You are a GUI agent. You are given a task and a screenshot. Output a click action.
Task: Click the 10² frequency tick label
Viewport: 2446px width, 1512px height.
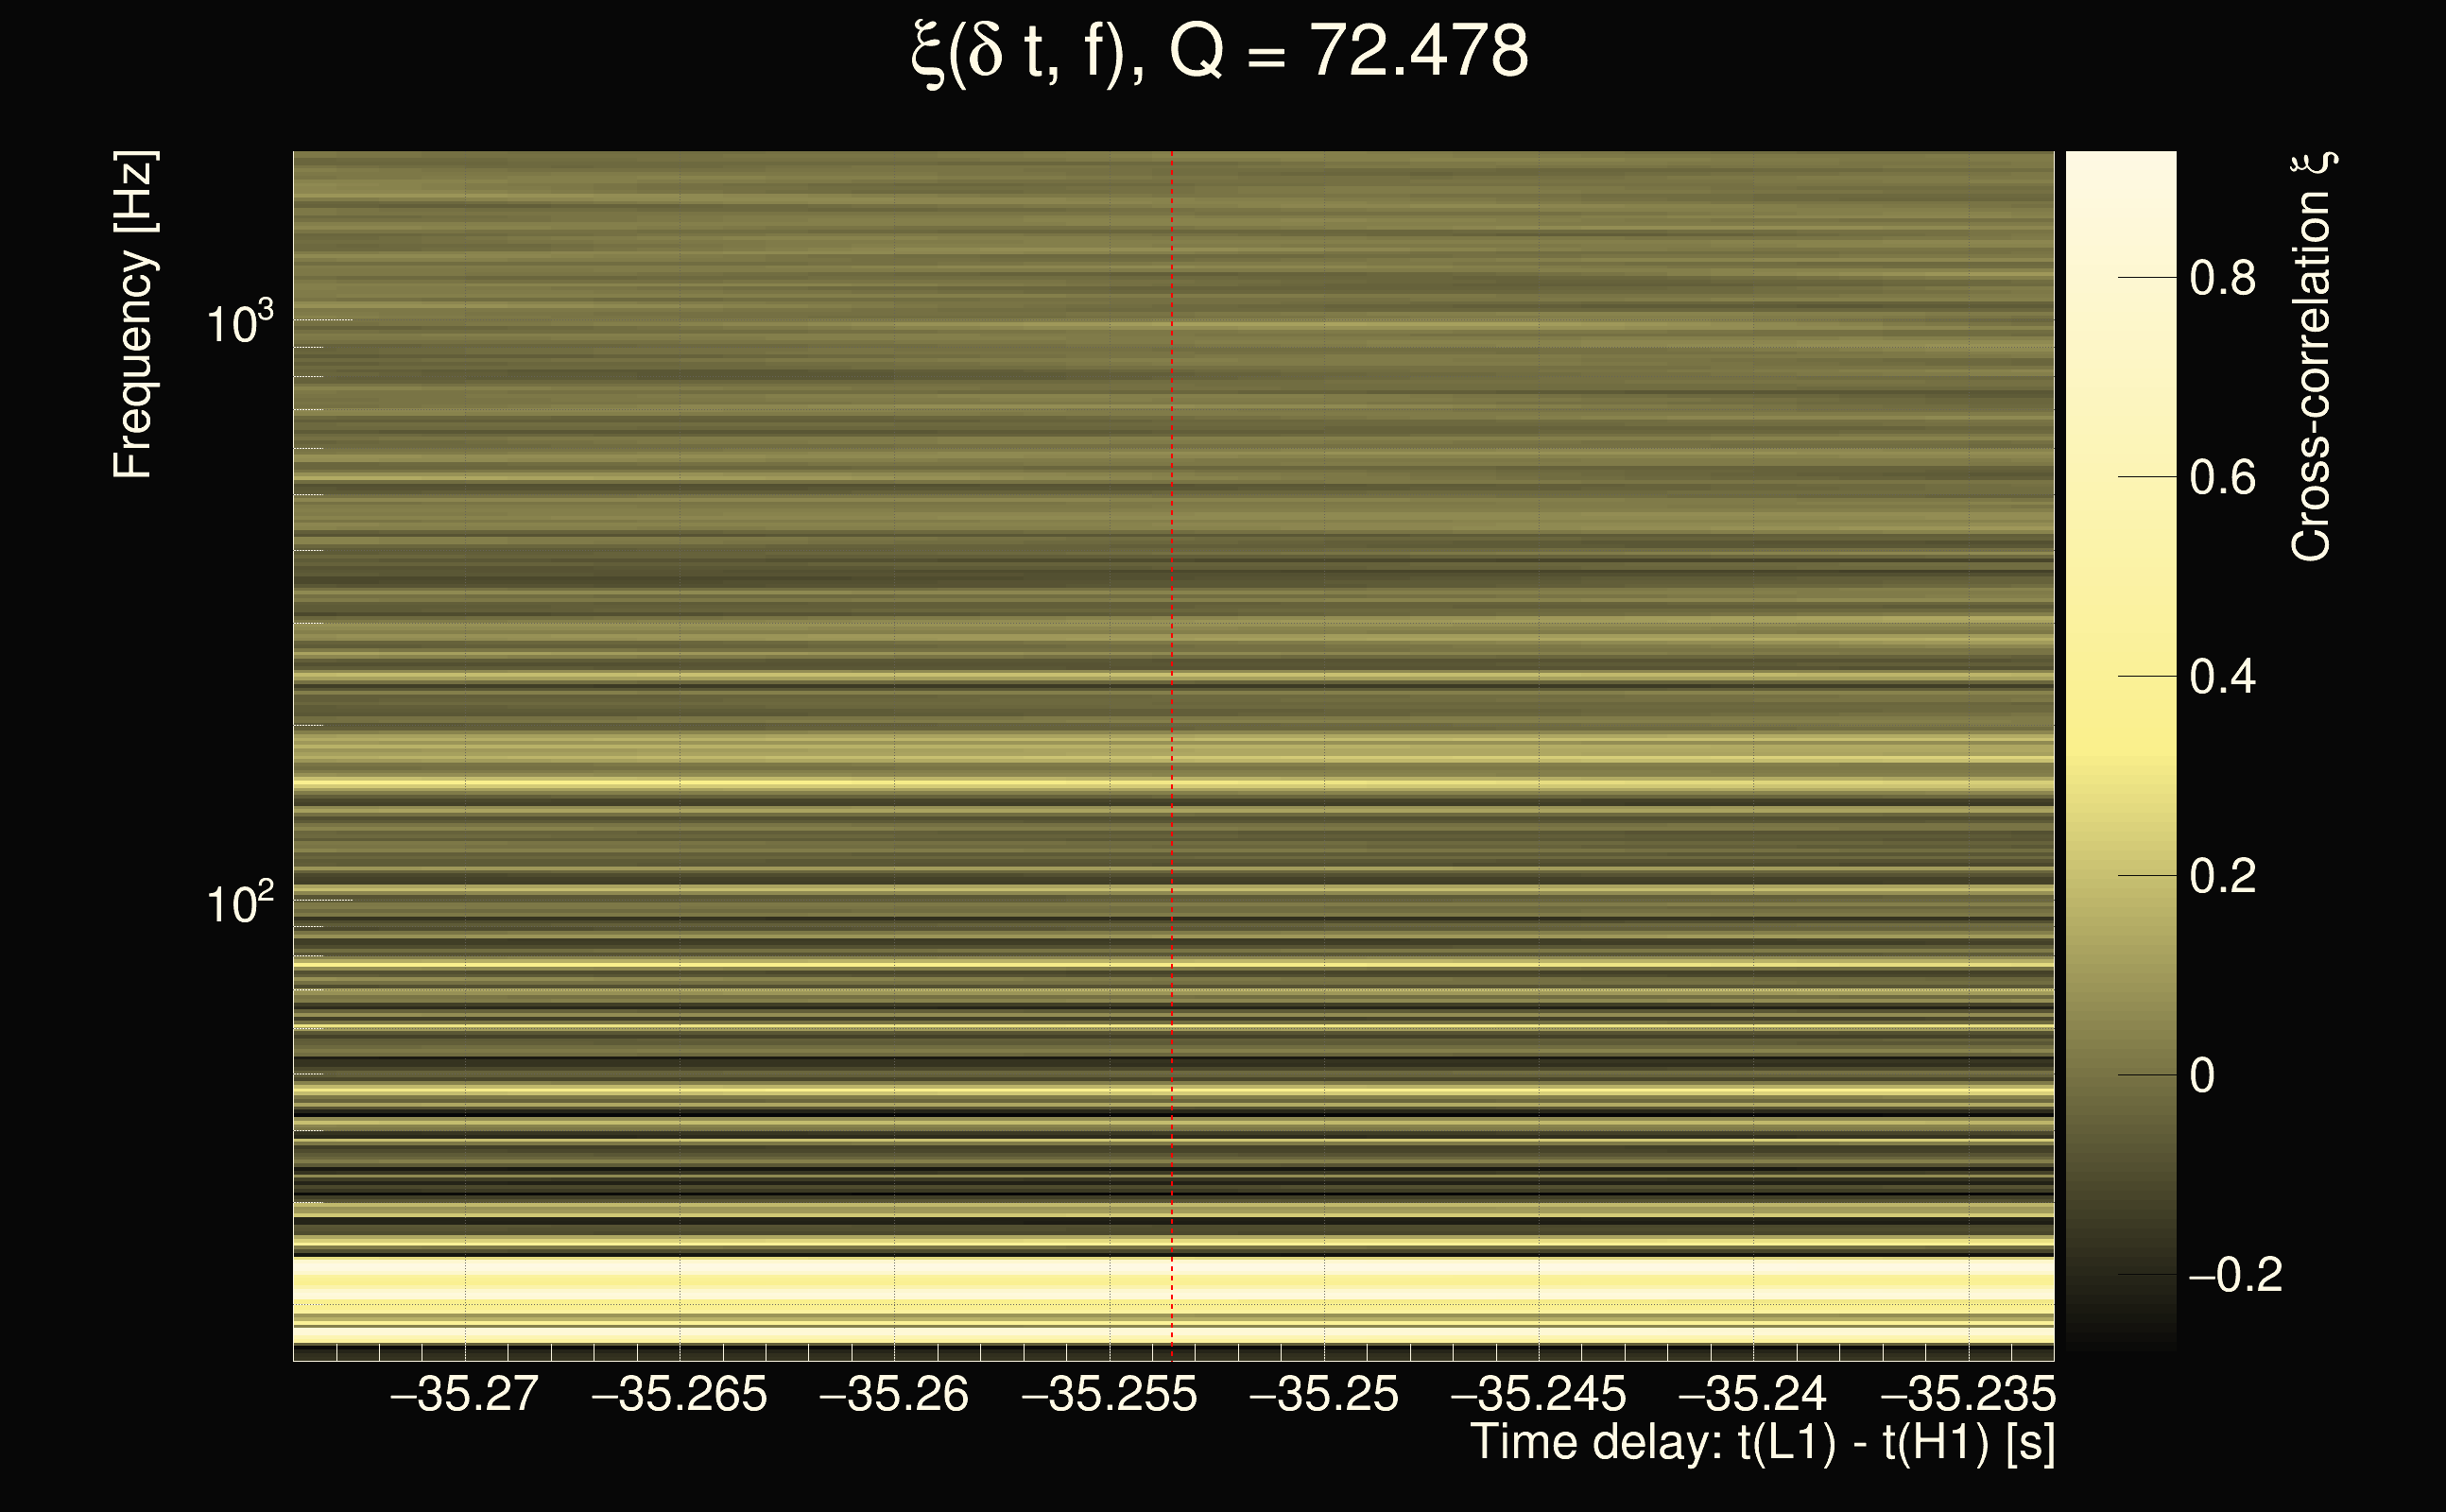pos(239,903)
